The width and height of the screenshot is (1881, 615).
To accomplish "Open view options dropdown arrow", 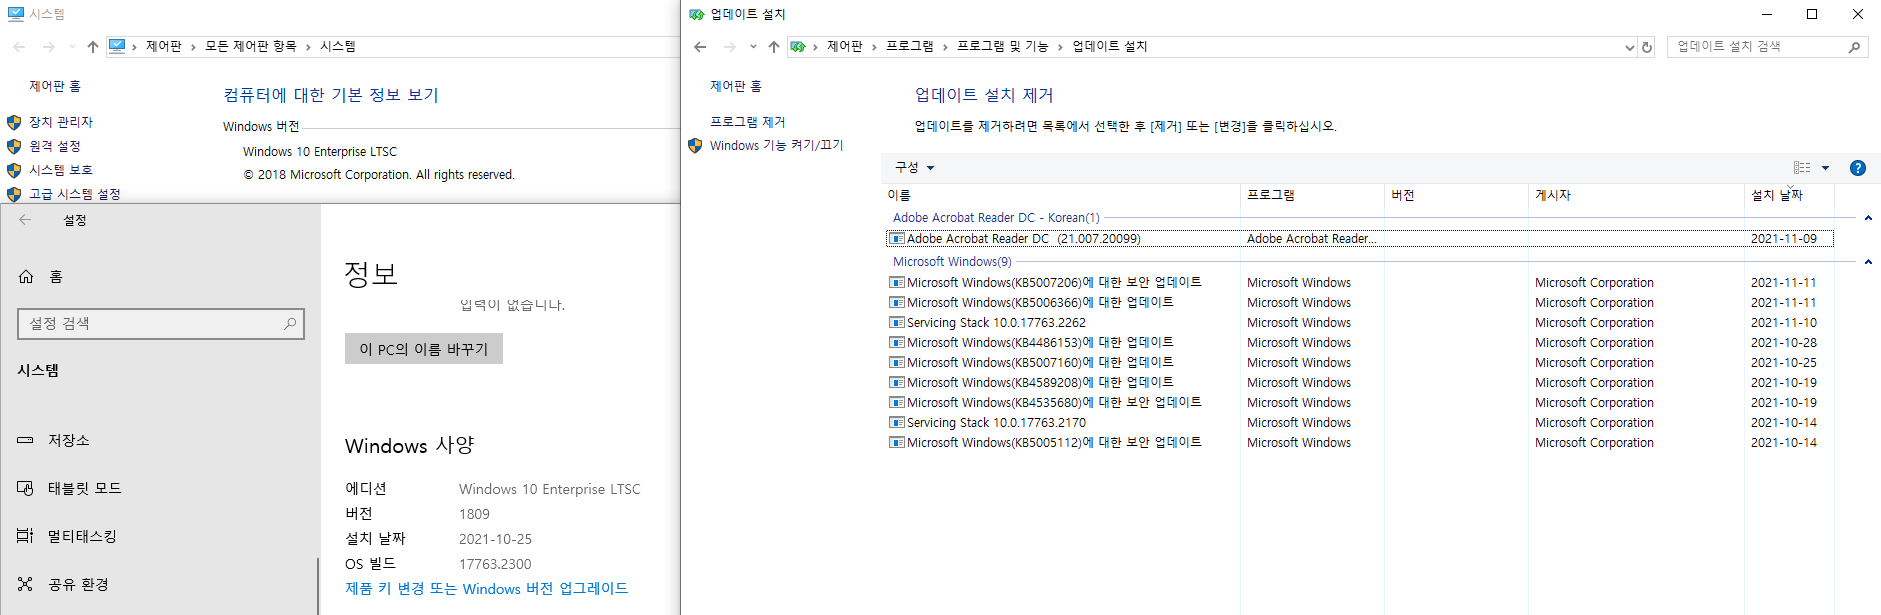I will (1826, 168).
